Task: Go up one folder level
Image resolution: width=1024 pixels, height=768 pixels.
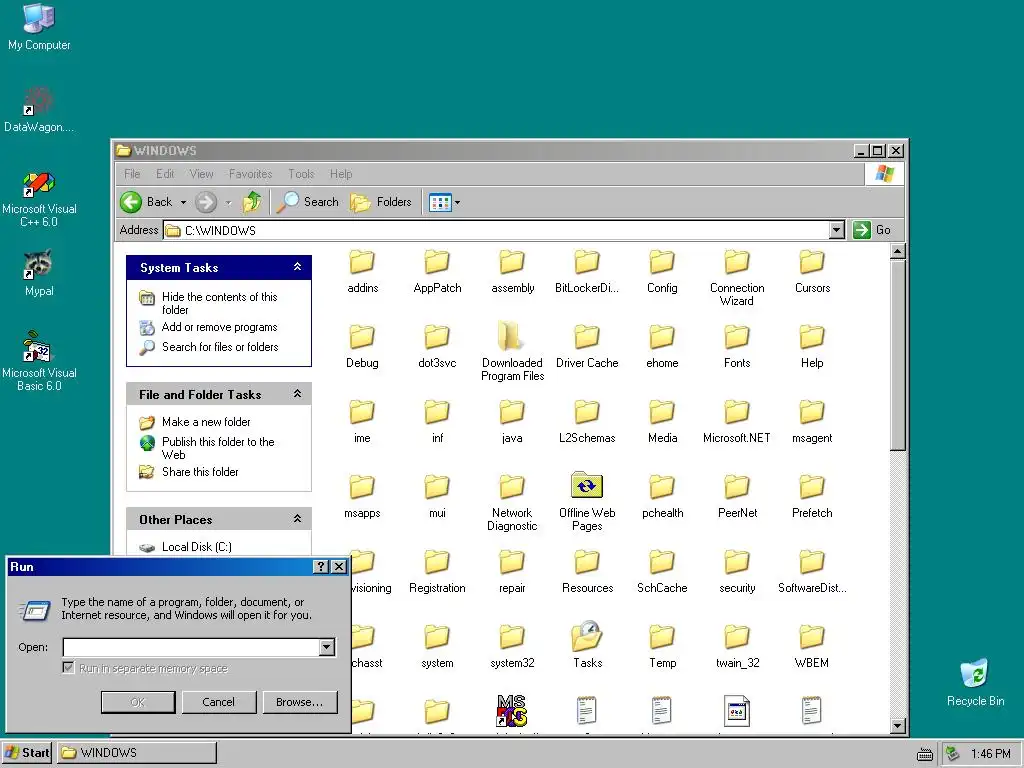Action: point(252,202)
